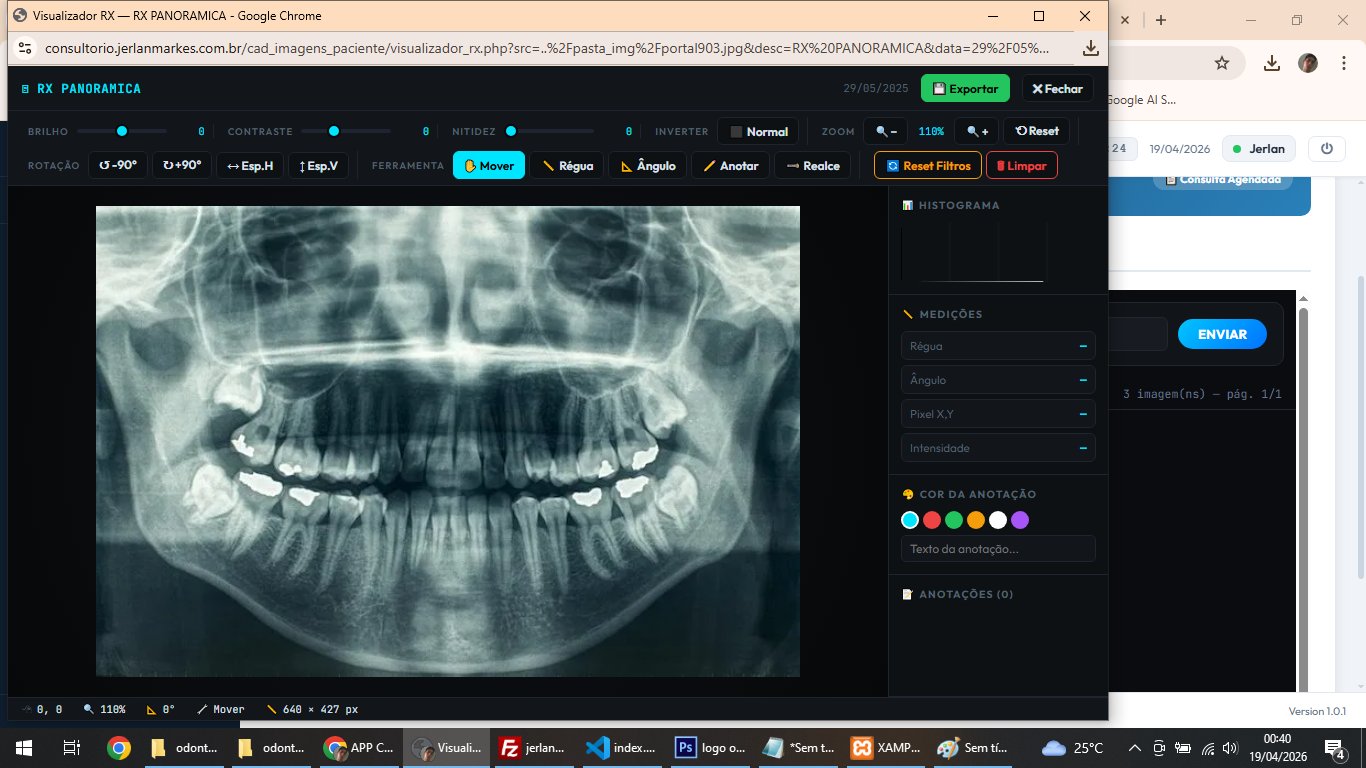This screenshot has width=1366, height=768.
Task: Open the Exportar menu
Action: pyautogui.click(x=964, y=88)
